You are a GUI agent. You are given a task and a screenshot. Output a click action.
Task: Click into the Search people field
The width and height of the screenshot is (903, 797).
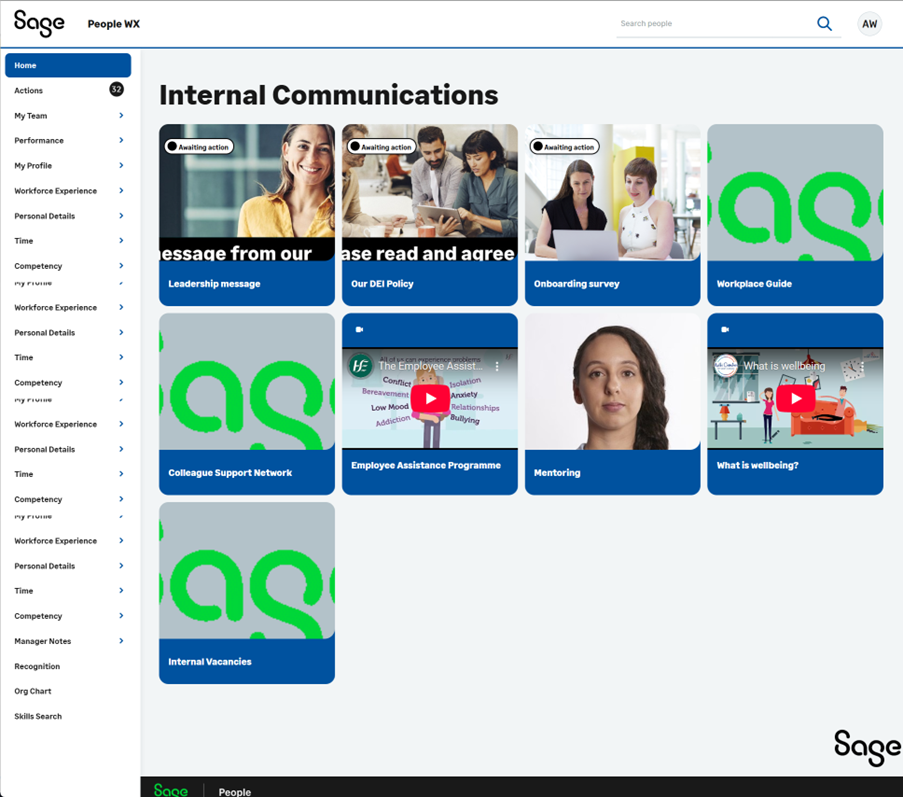(x=712, y=24)
